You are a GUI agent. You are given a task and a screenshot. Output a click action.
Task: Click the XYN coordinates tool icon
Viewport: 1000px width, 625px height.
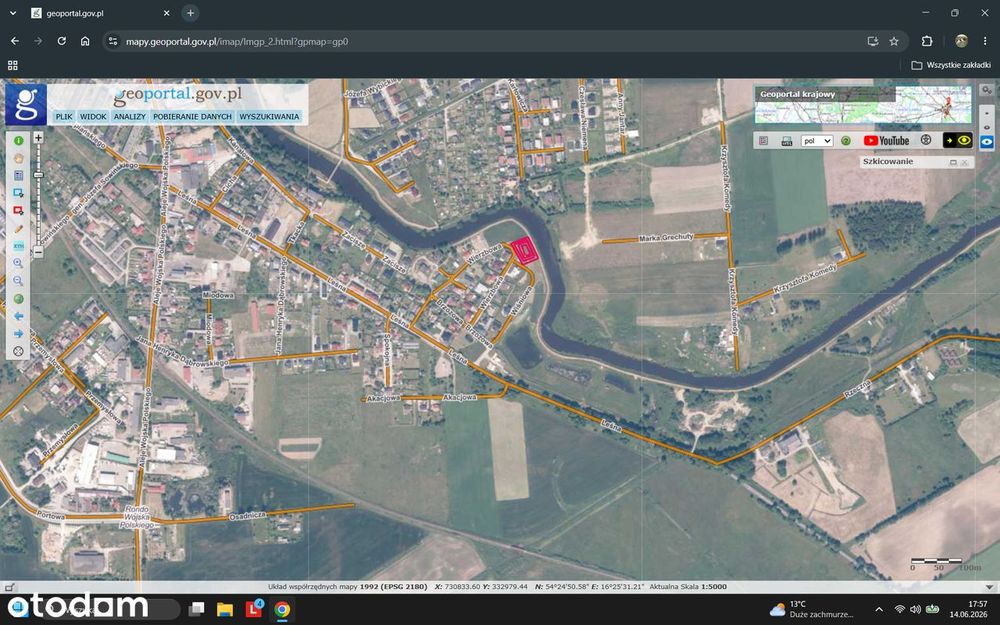pyautogui.click(x=18, y=246)
